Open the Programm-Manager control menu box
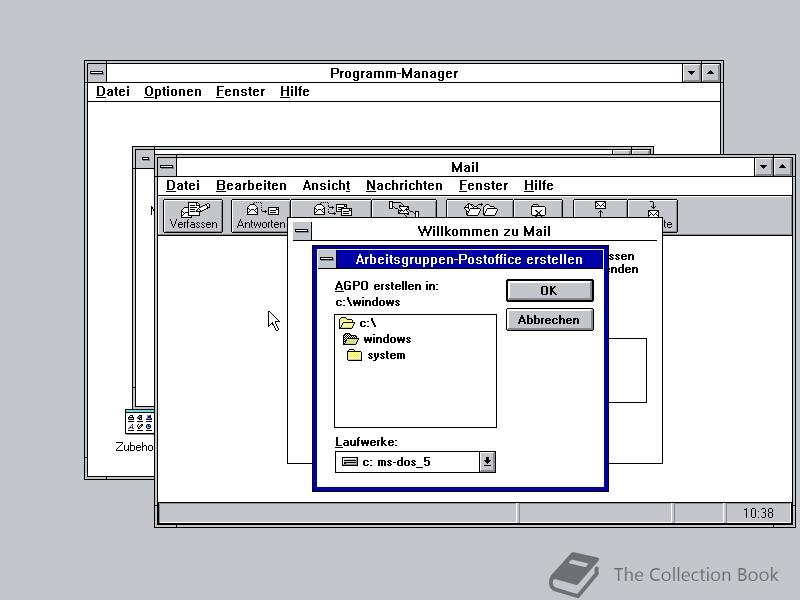Viewport: 800px width, 600px height. click(97, 73)
